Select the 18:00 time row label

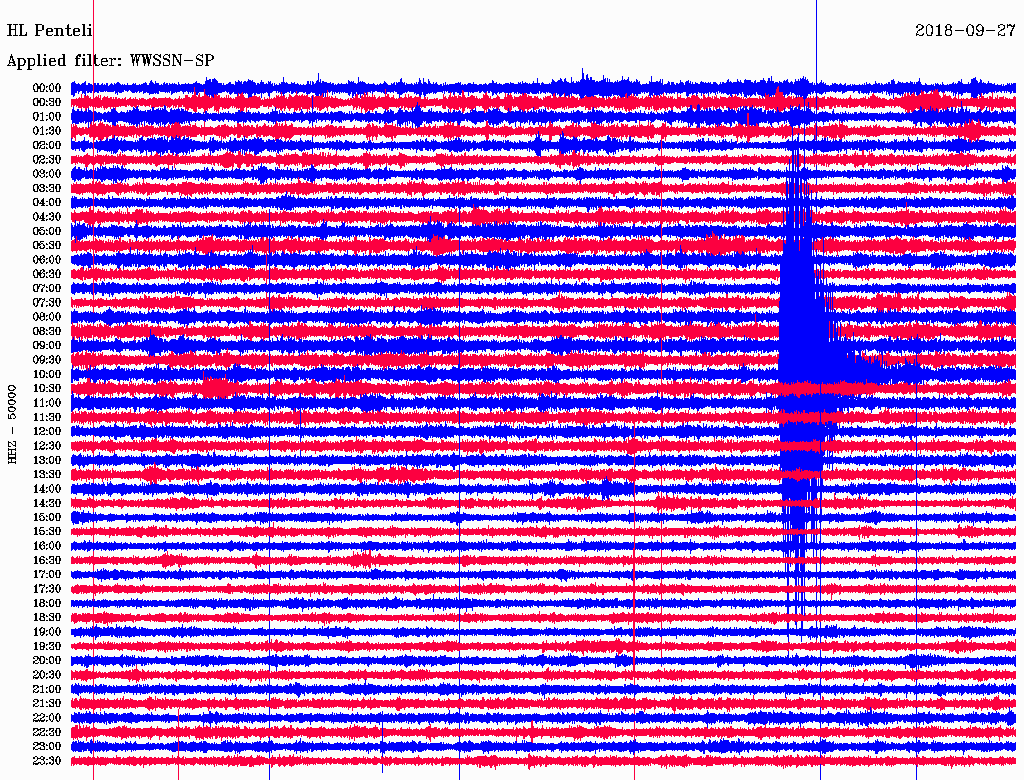pyautogui.click(x=46, y=604)
